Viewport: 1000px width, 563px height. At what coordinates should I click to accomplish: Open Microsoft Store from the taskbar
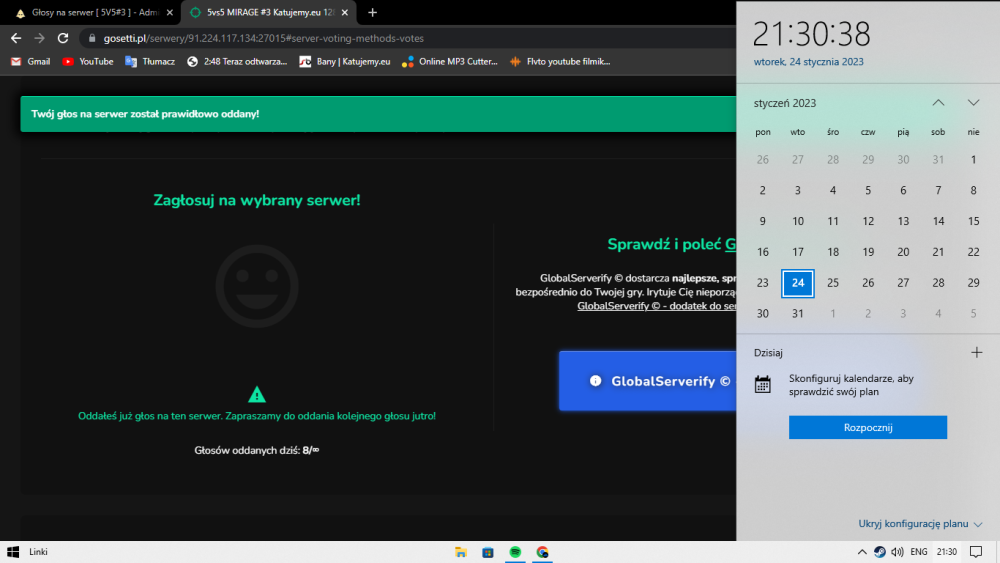click(x=488, y=552)
